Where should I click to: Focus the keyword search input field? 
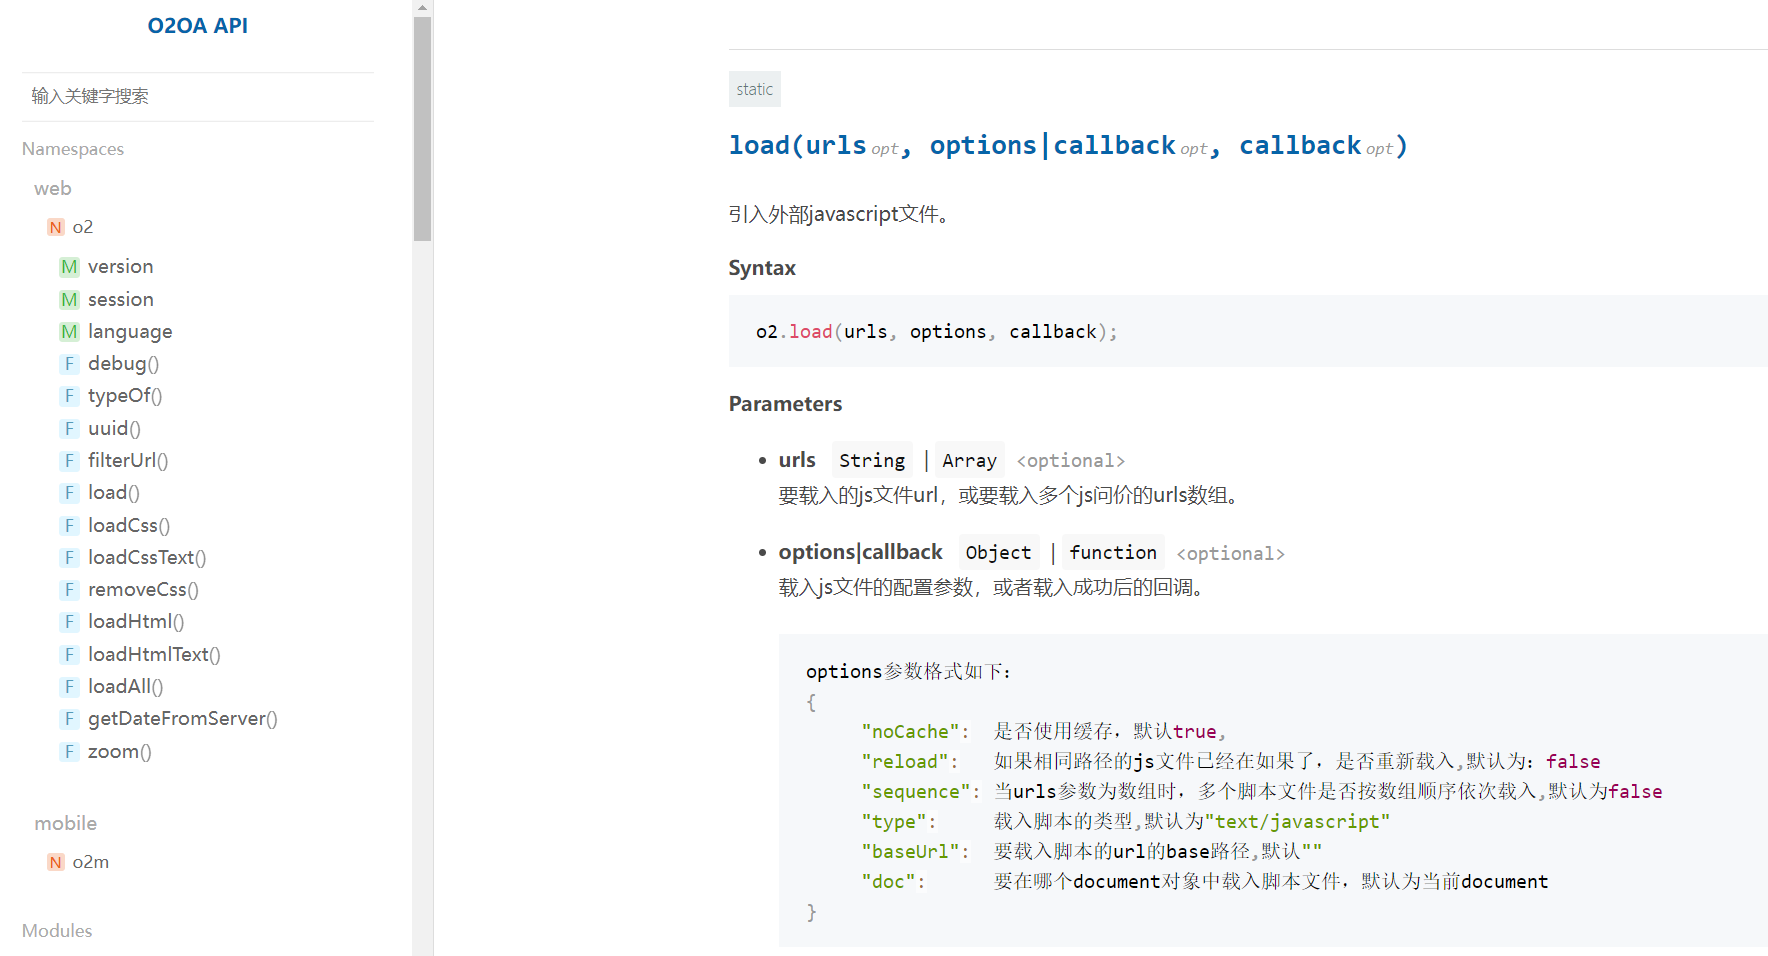(197, 96)
